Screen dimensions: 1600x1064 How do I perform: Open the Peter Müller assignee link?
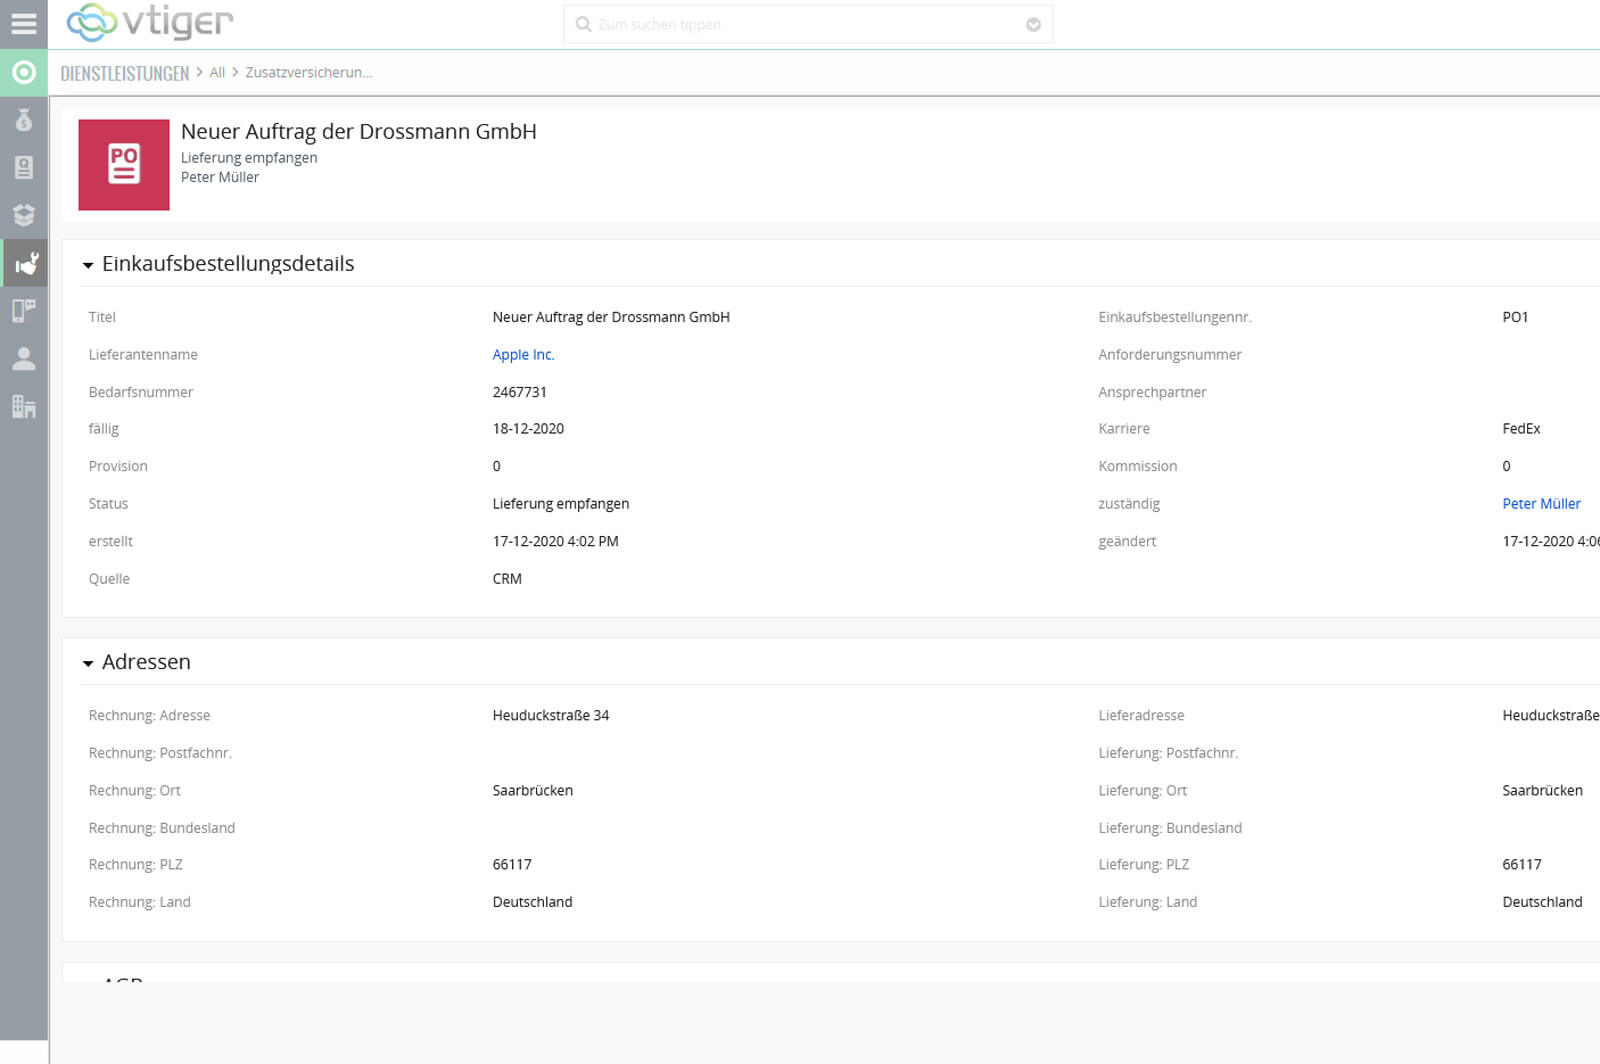click(x=1541, y=504)
